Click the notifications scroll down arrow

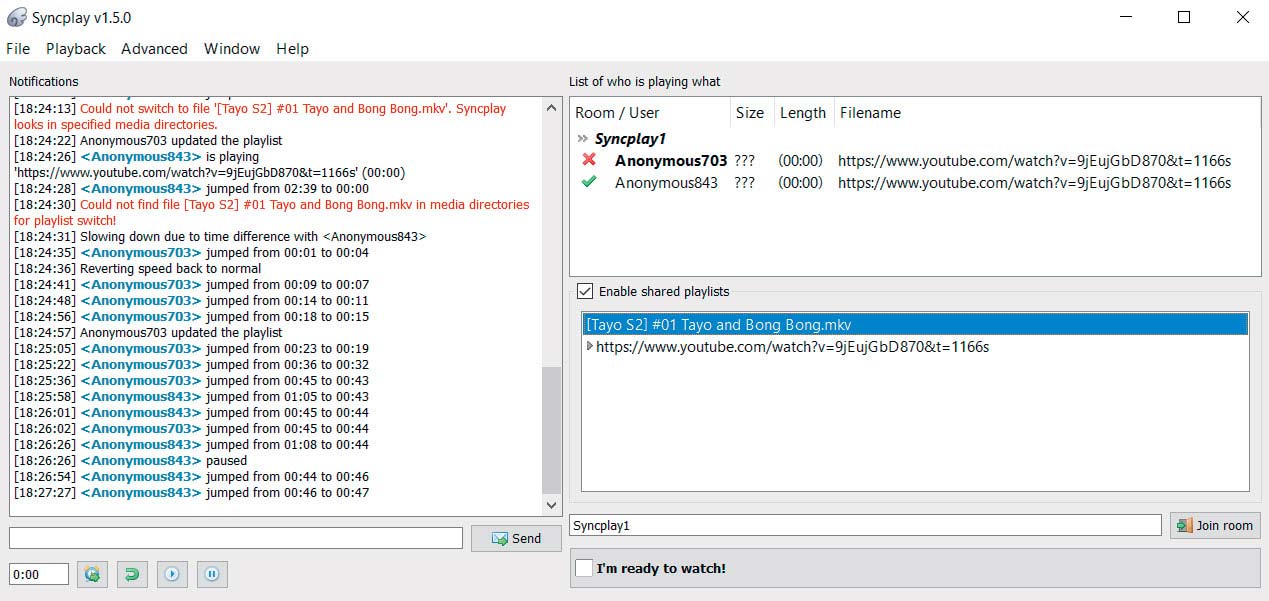click(551, 506)
